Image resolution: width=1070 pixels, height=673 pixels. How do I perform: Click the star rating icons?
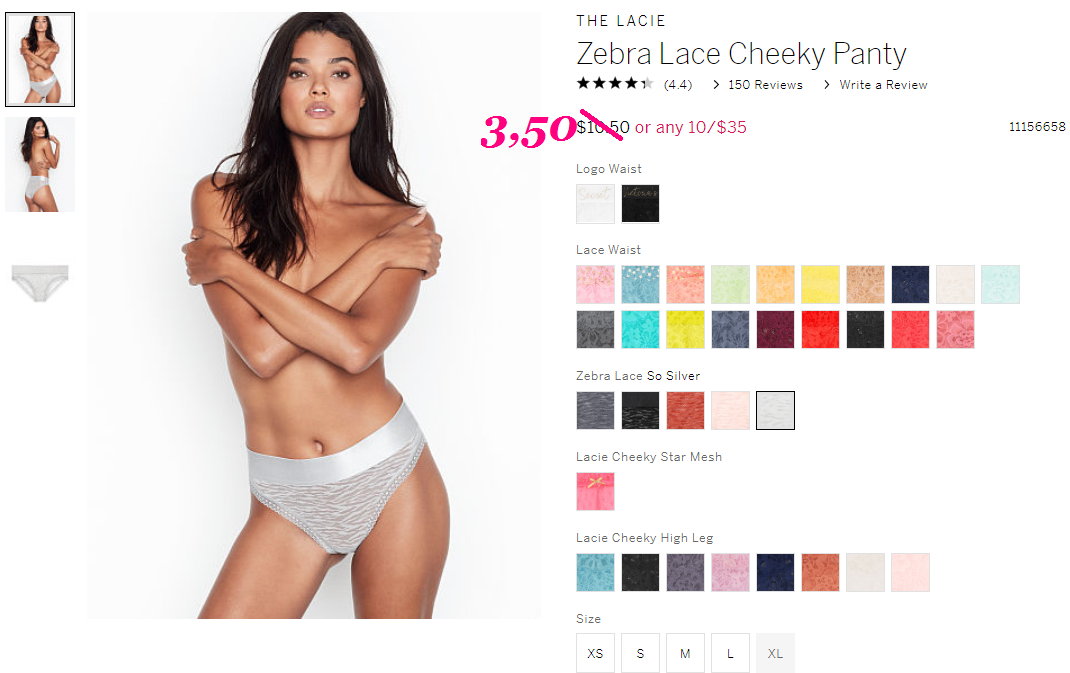tap(615, 84)
